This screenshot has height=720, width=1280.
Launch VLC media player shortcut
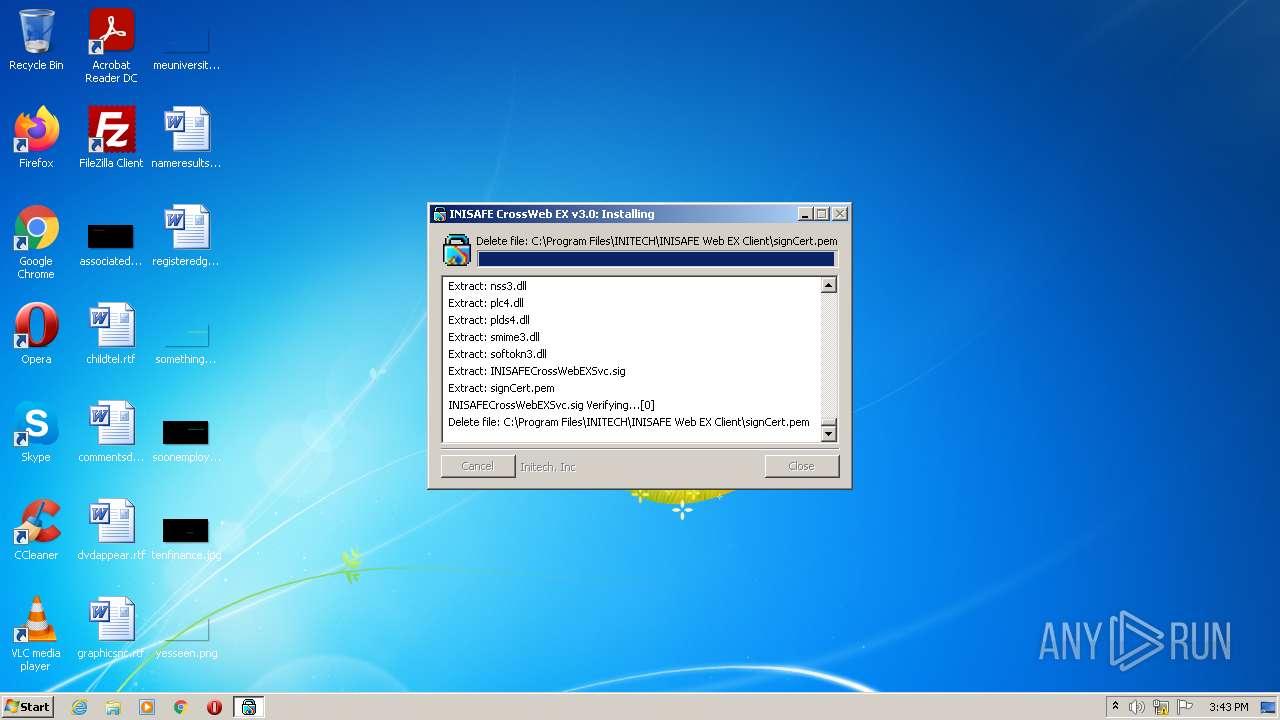[x=36, y=634]
